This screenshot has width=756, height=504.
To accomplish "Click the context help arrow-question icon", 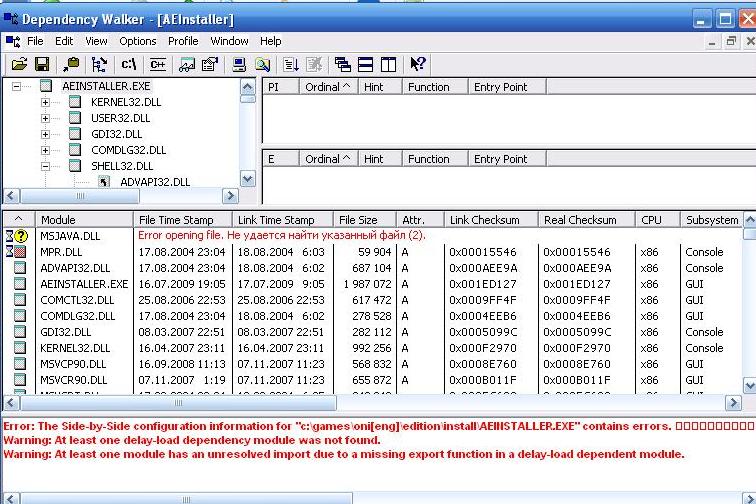I will (x=418, y=65).
